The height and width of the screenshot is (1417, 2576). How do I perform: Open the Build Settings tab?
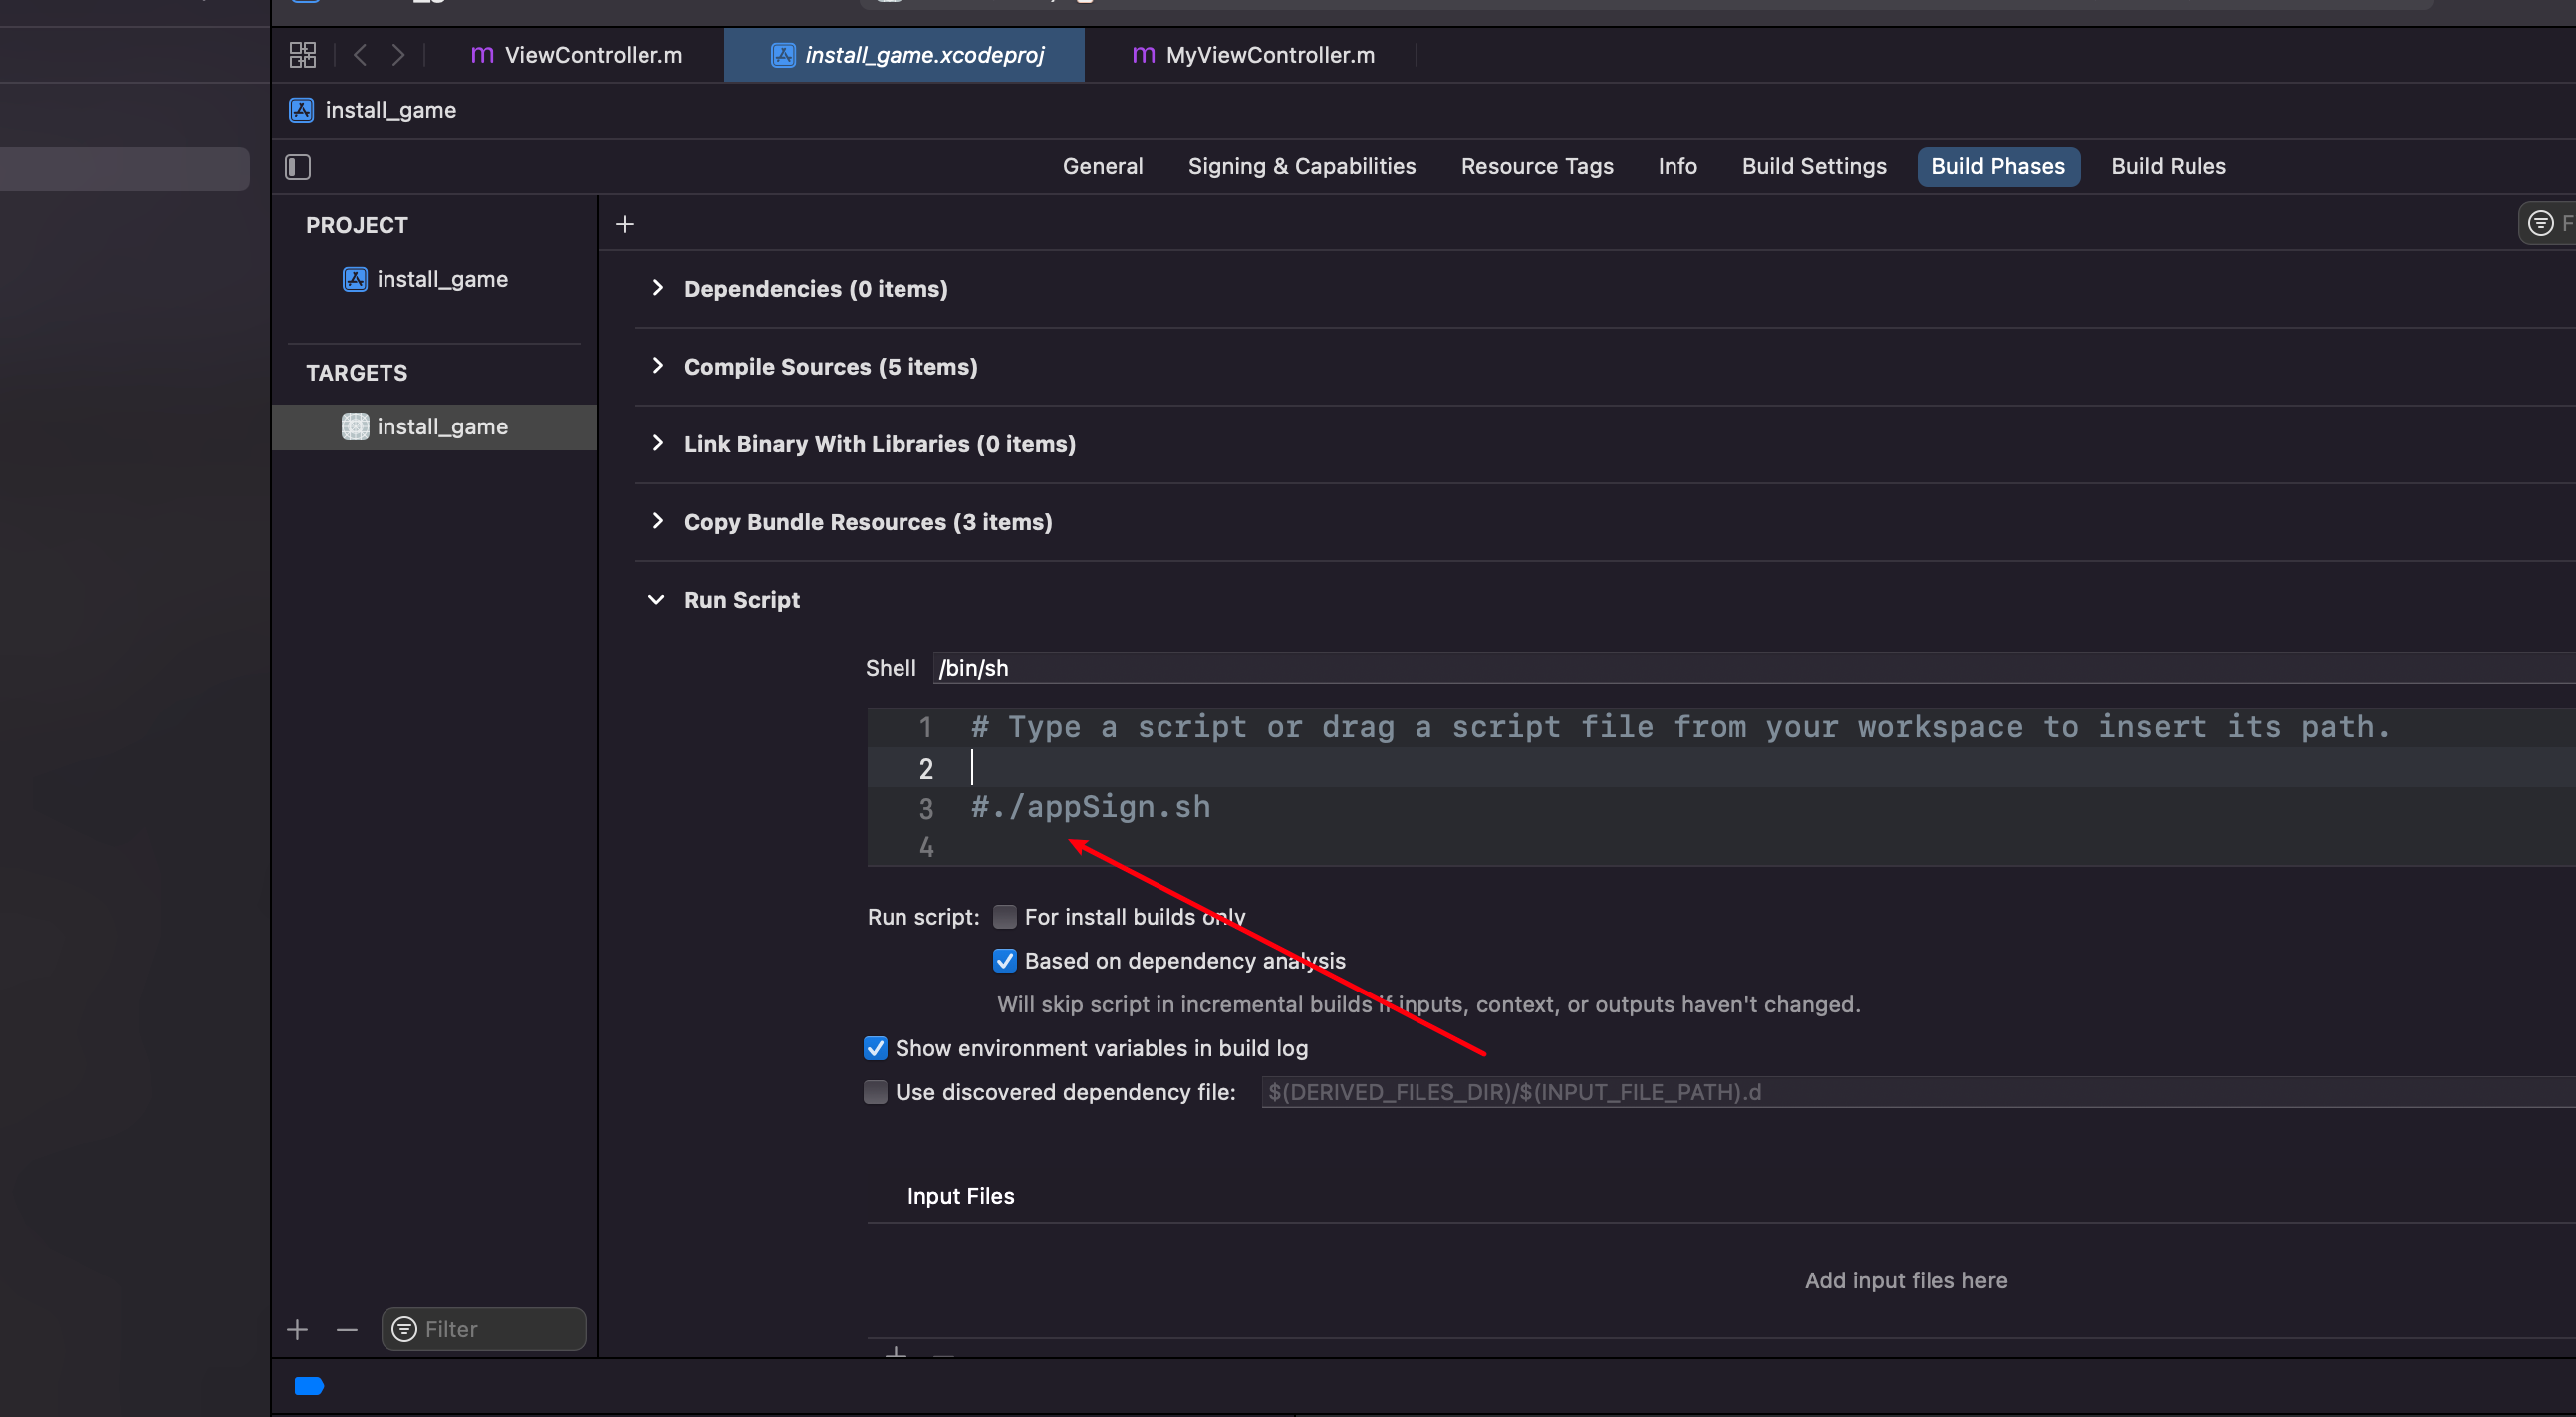pos(1814,167)
